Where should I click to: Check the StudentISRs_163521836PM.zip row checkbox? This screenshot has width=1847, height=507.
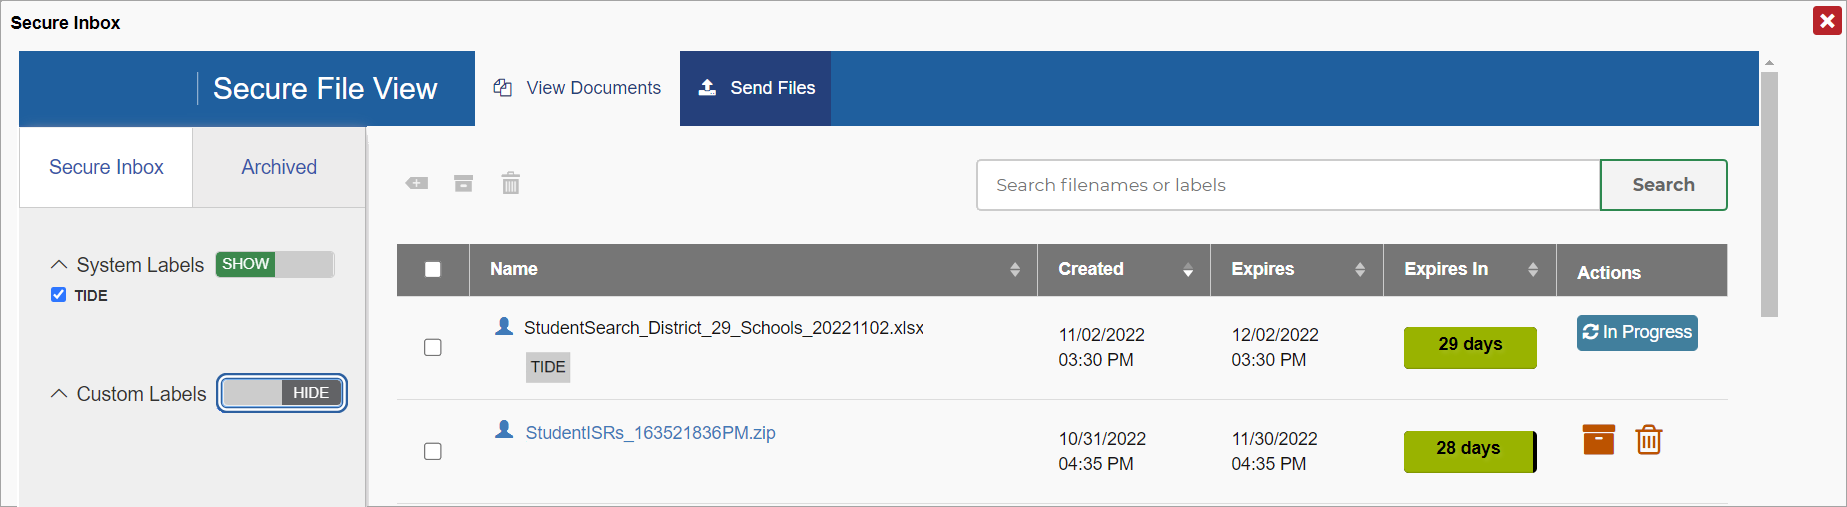[x=433, y=451]
